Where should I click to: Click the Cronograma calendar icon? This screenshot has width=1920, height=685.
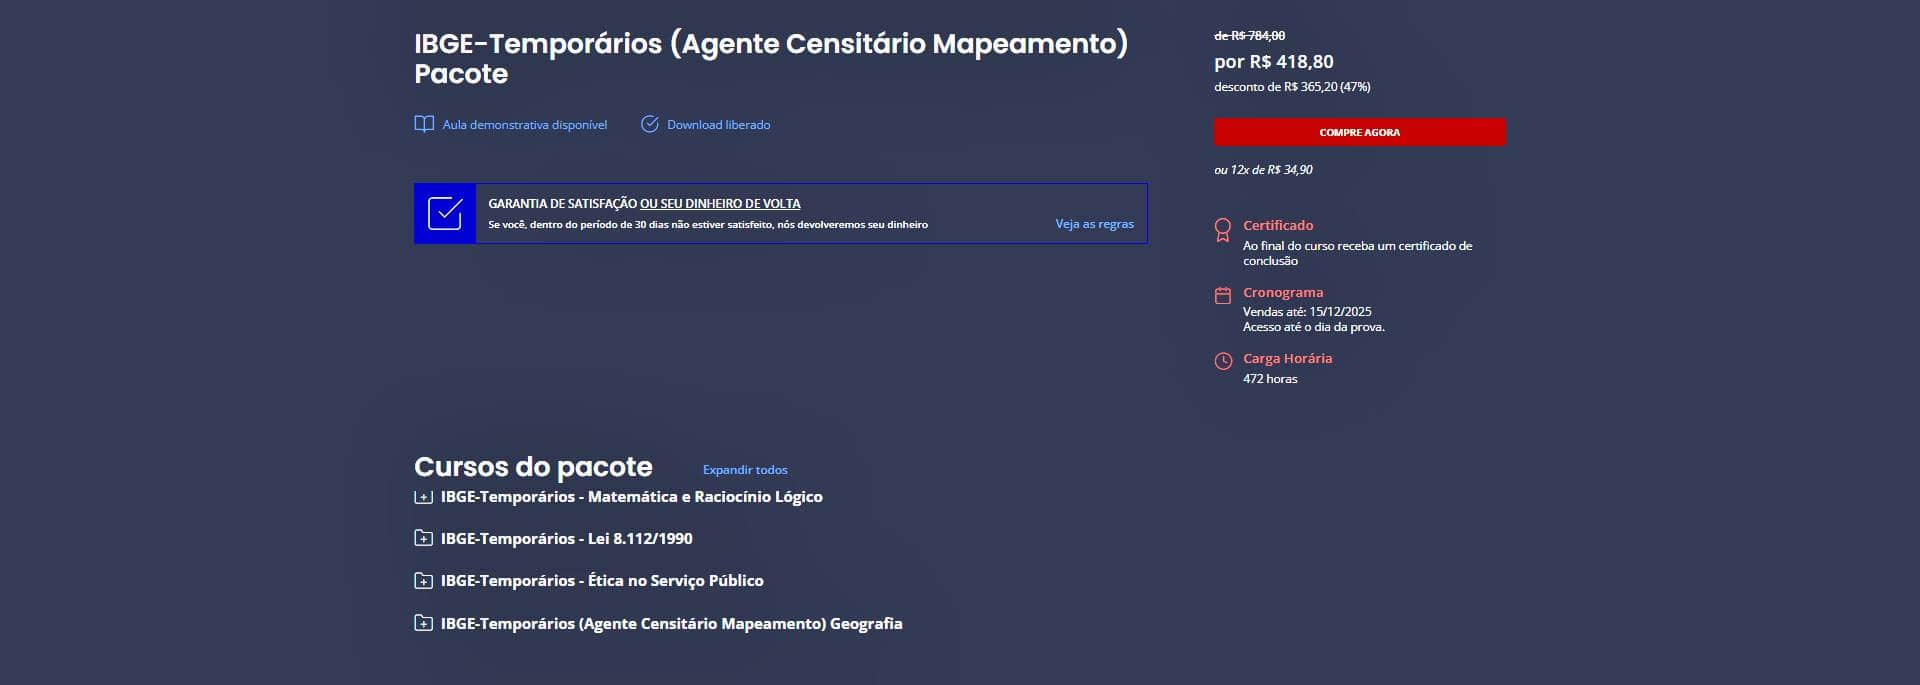(1222, 296)
